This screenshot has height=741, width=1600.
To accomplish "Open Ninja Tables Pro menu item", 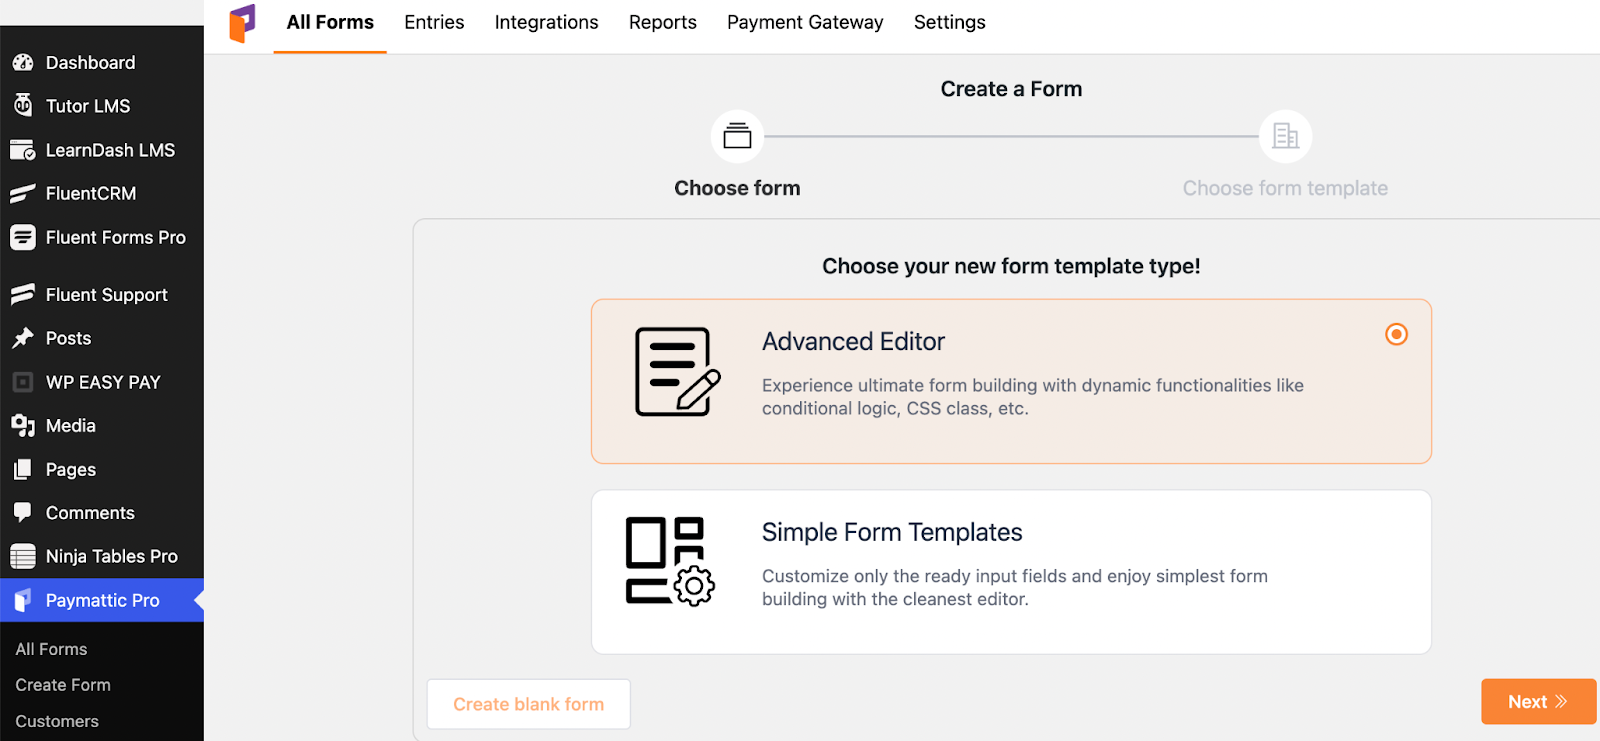I will tap(102, 556).
